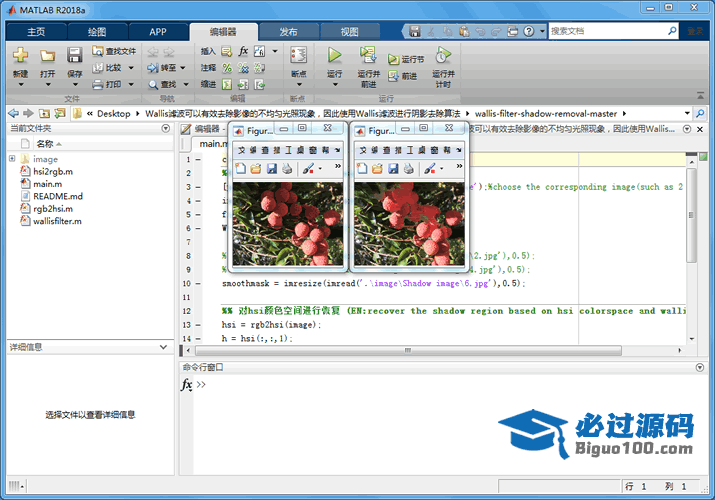
Task: Click the Run and Advance (运行并前进) icon
Action: click(367, 56)
